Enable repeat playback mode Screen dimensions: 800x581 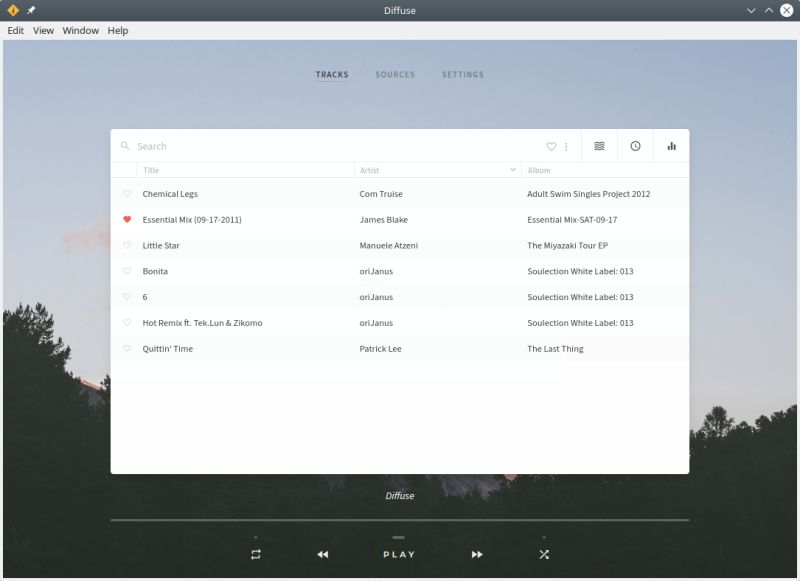(x=256, y=552)
